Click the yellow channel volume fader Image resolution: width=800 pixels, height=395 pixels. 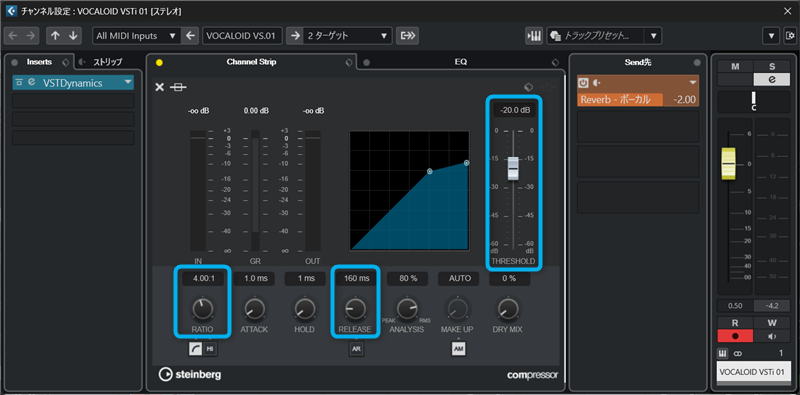click(x=729, y=164)
